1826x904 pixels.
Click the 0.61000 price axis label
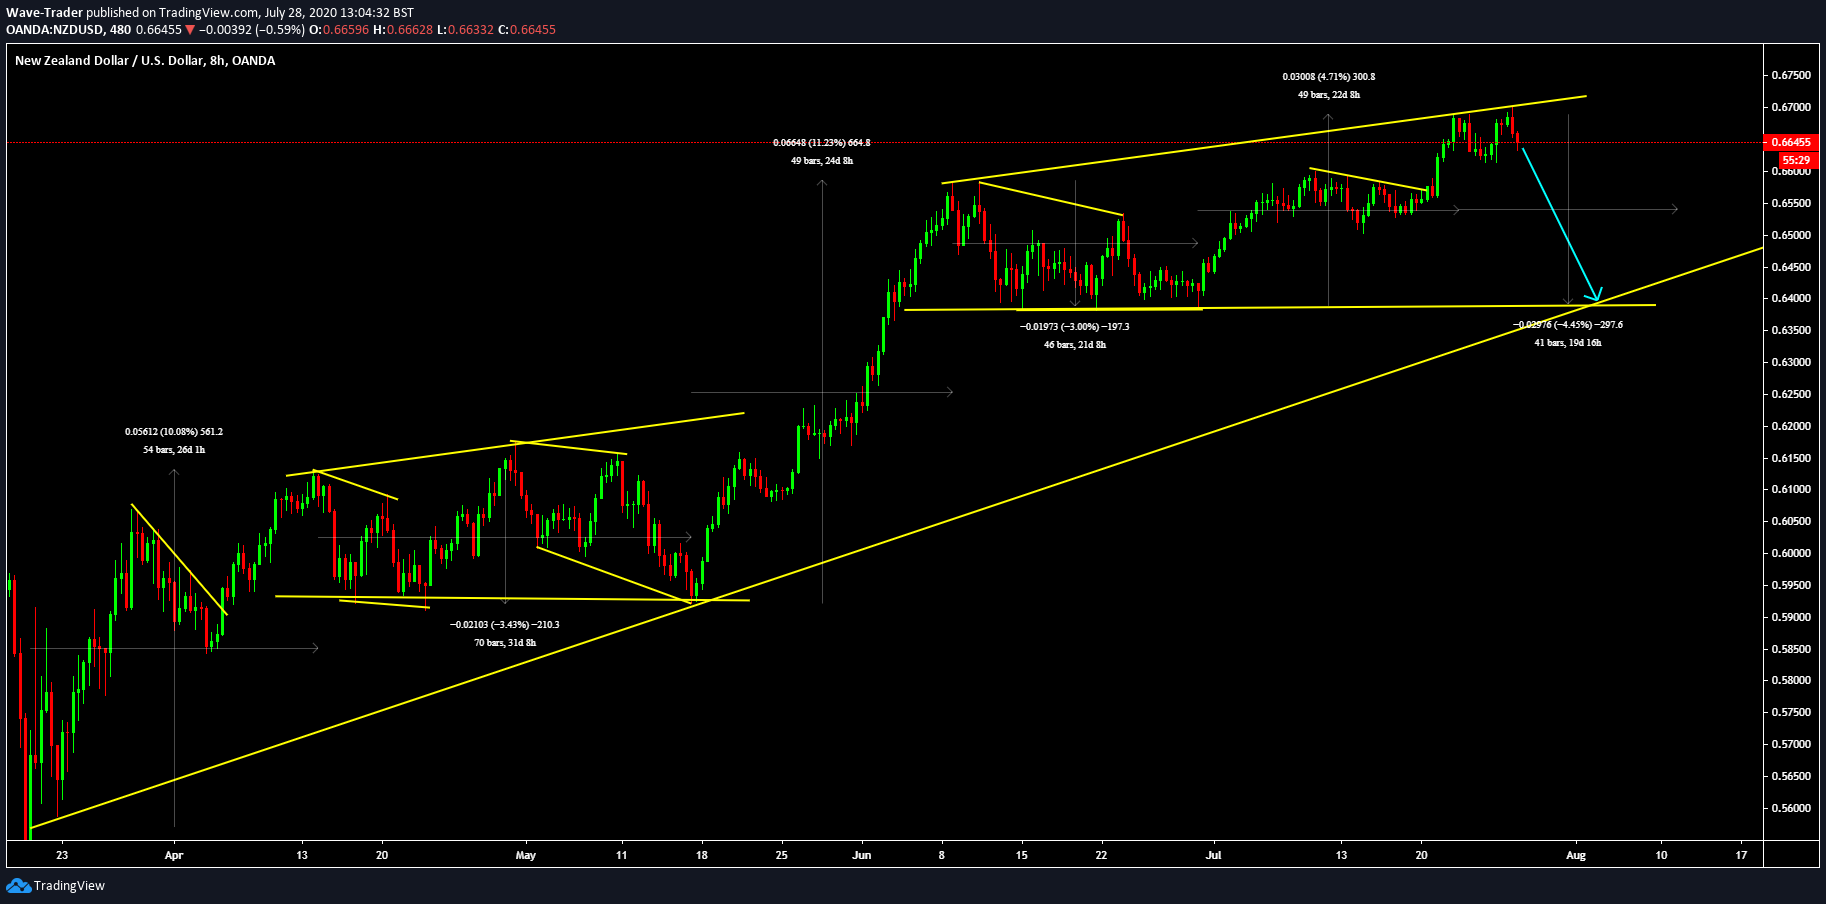(x=1791, y=489)
